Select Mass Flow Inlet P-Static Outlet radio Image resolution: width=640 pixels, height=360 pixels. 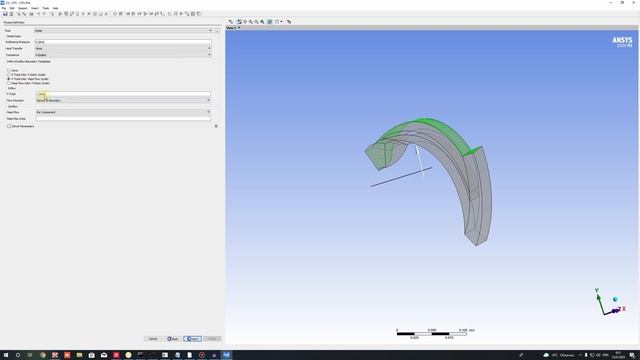click(9, 83)
